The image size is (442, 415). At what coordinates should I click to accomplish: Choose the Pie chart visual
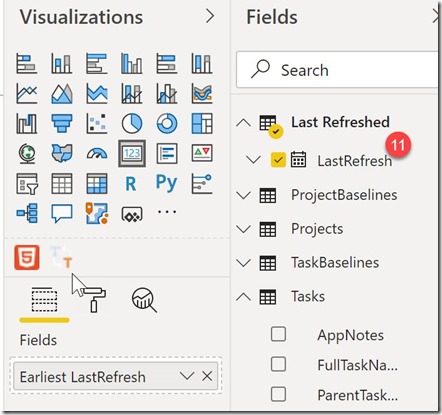click(132, 123)
